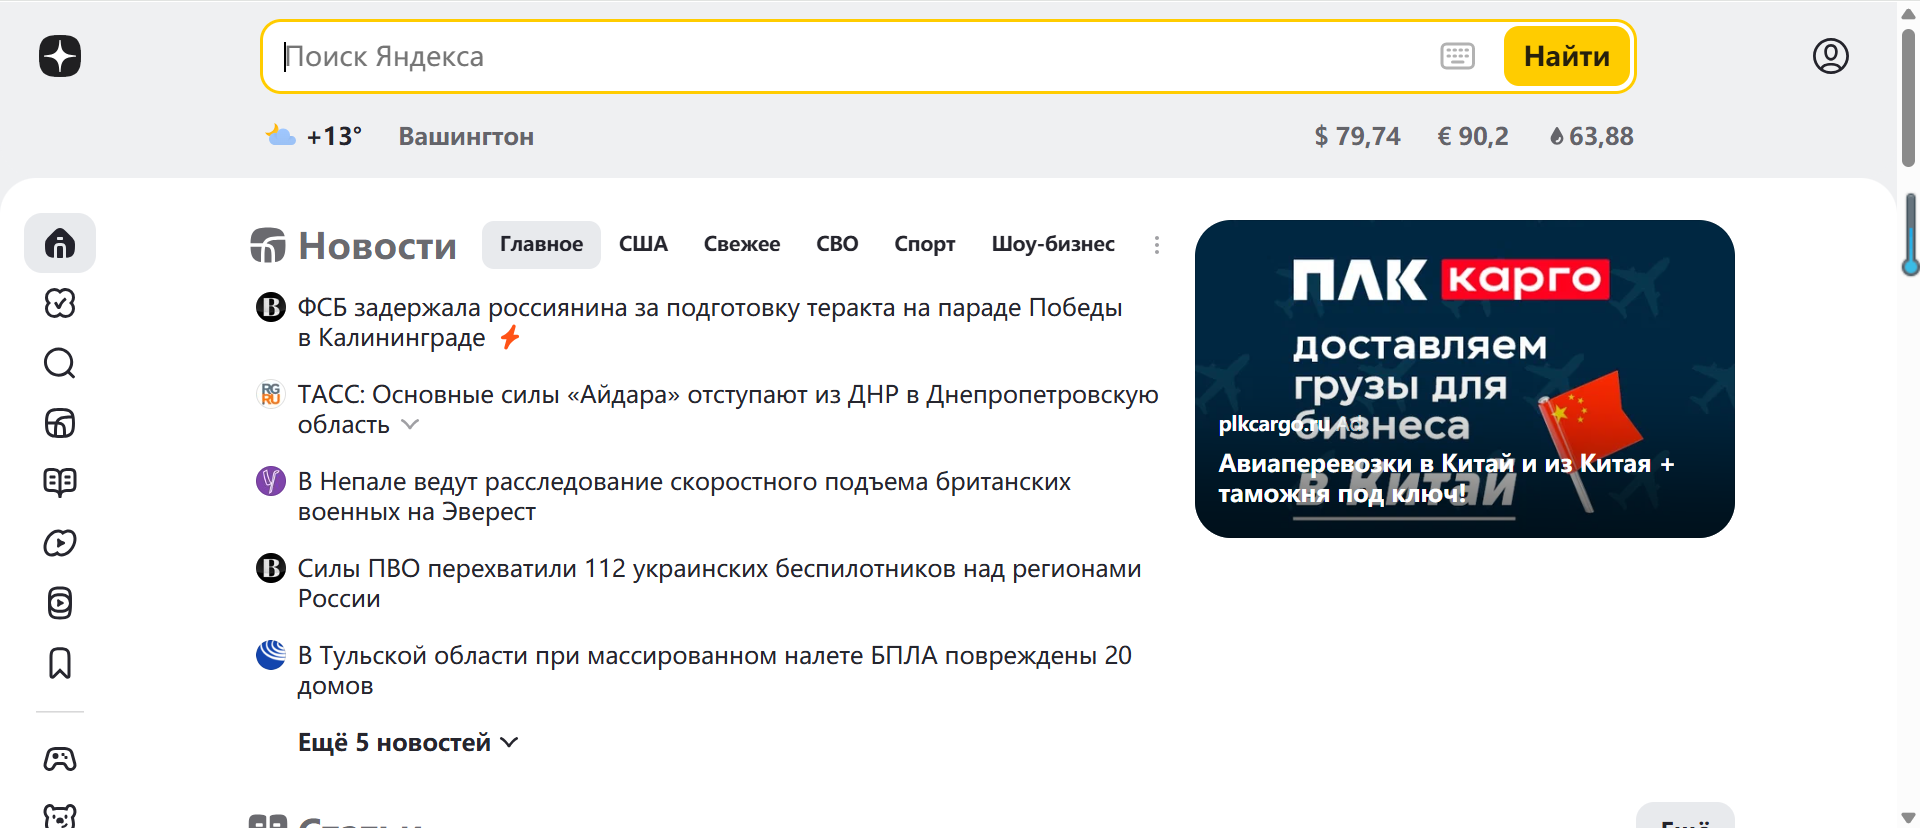Select the Home icon in sidebar
The height and width of the screenshot is (828, 1920).
tap(60, 243)
